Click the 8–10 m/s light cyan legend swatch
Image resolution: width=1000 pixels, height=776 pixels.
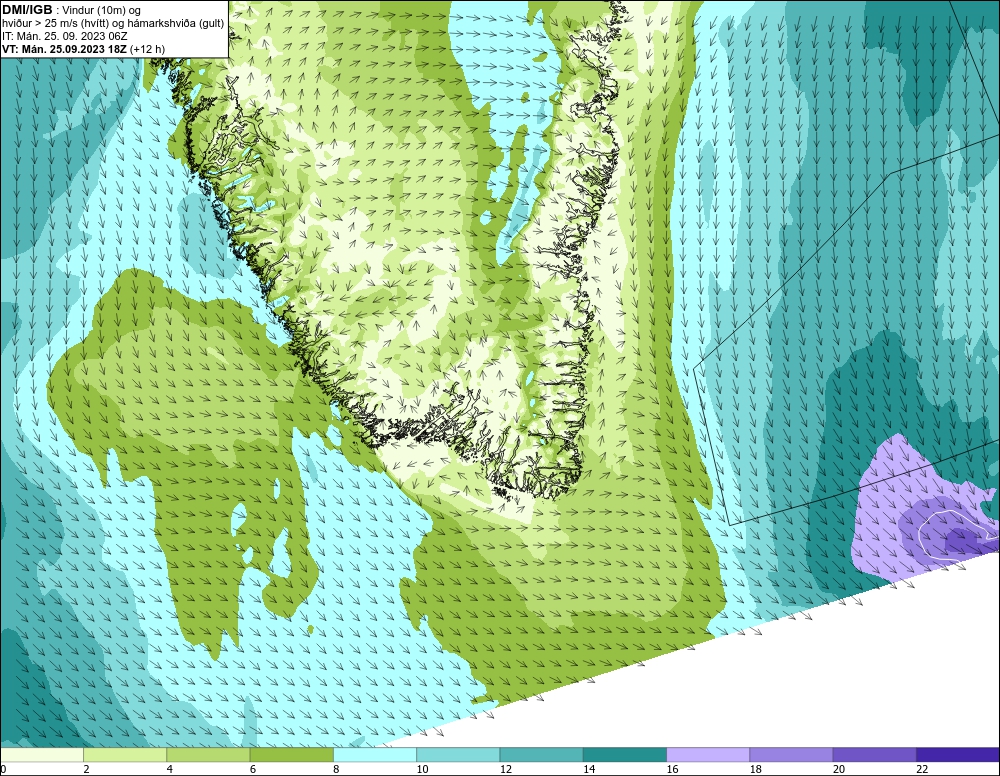(x=375, y=755)
